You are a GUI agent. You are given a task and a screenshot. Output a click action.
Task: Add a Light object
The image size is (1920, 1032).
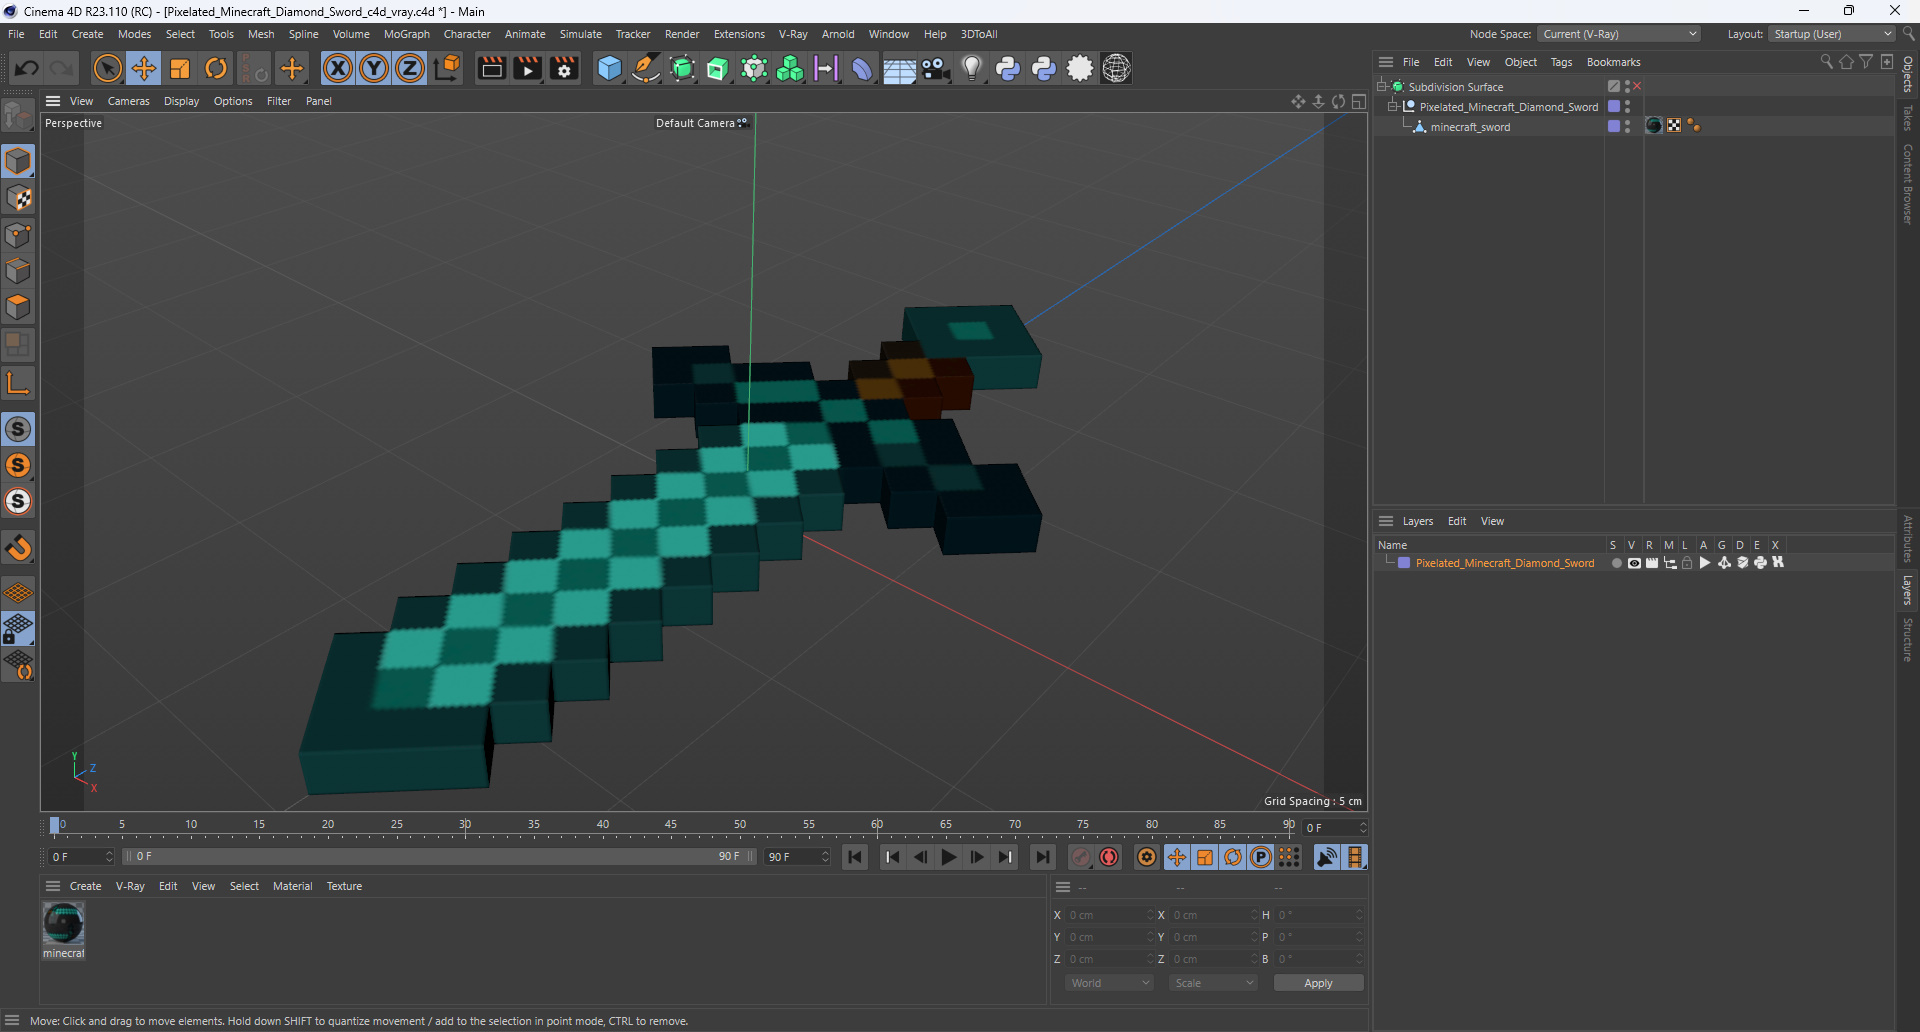972,68
